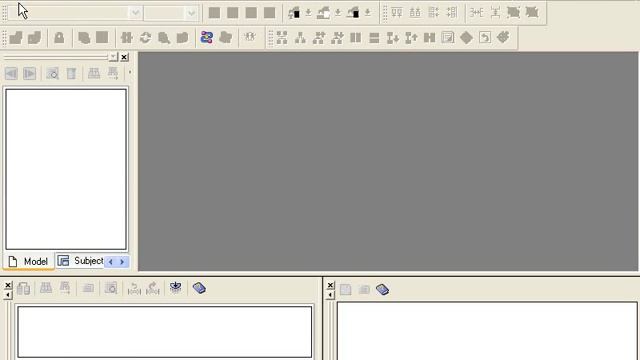Click the binoculars find icon in the explorer toolbar
This screenshot has width=640, height=360.
(94, 73)
